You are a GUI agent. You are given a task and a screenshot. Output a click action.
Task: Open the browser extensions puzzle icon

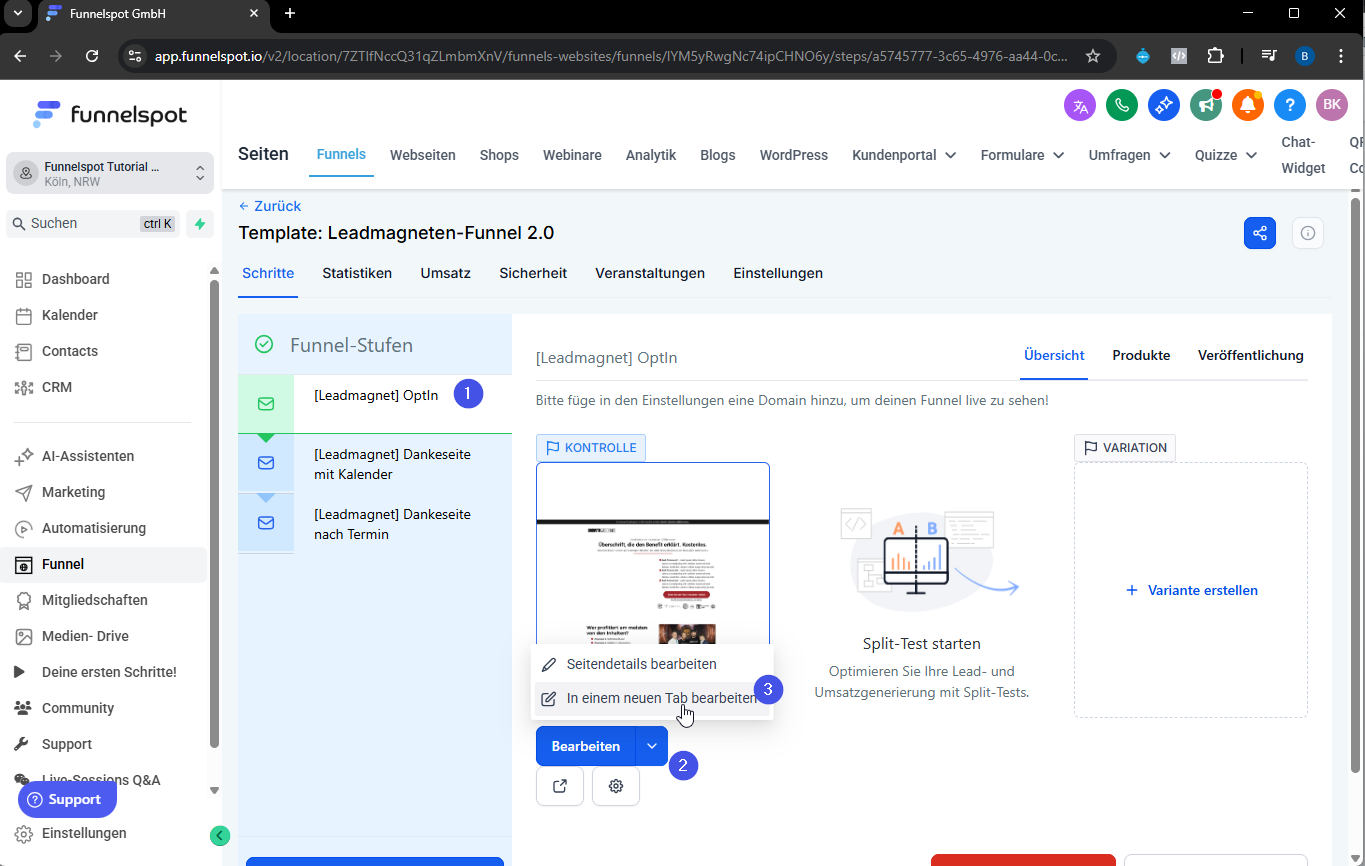pos(1215,56)
